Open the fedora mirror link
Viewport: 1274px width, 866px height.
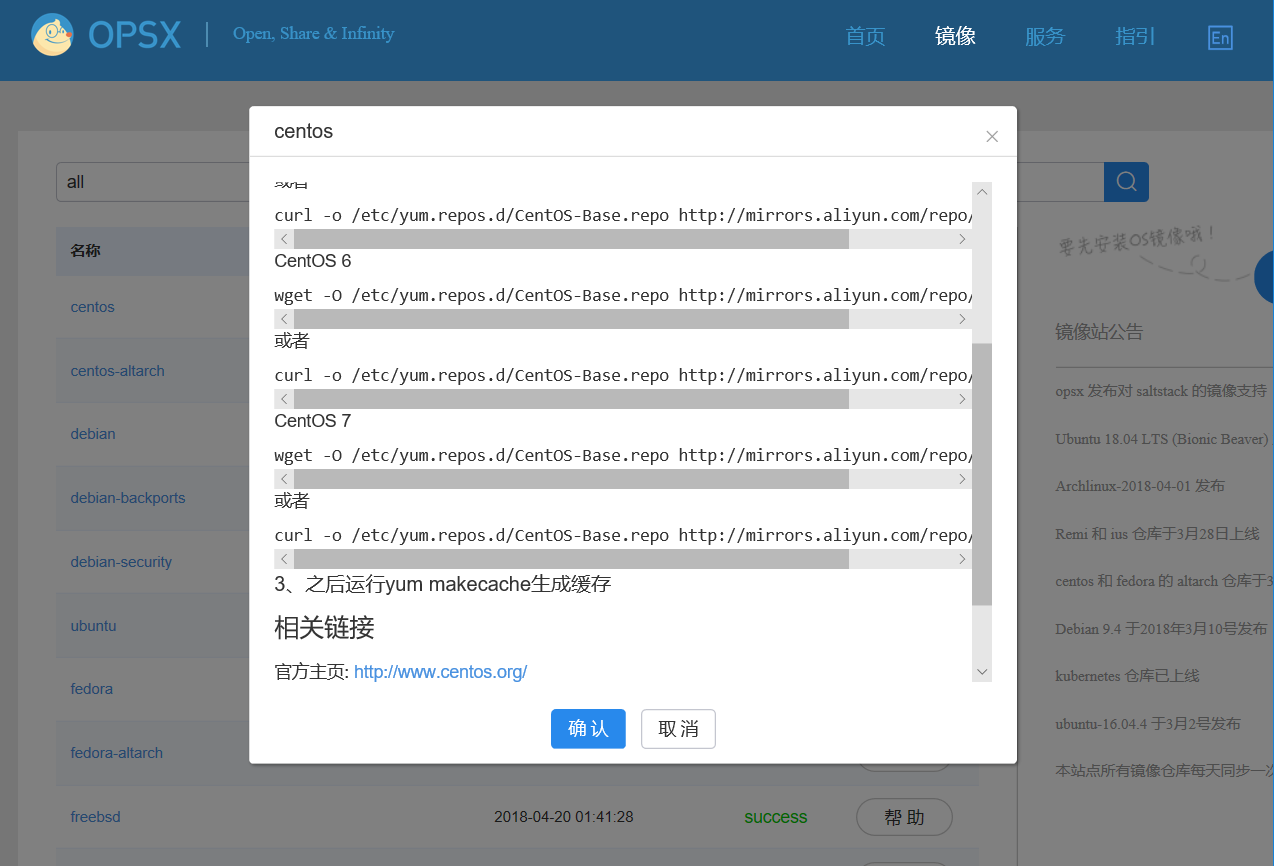(x=91, y=689)
